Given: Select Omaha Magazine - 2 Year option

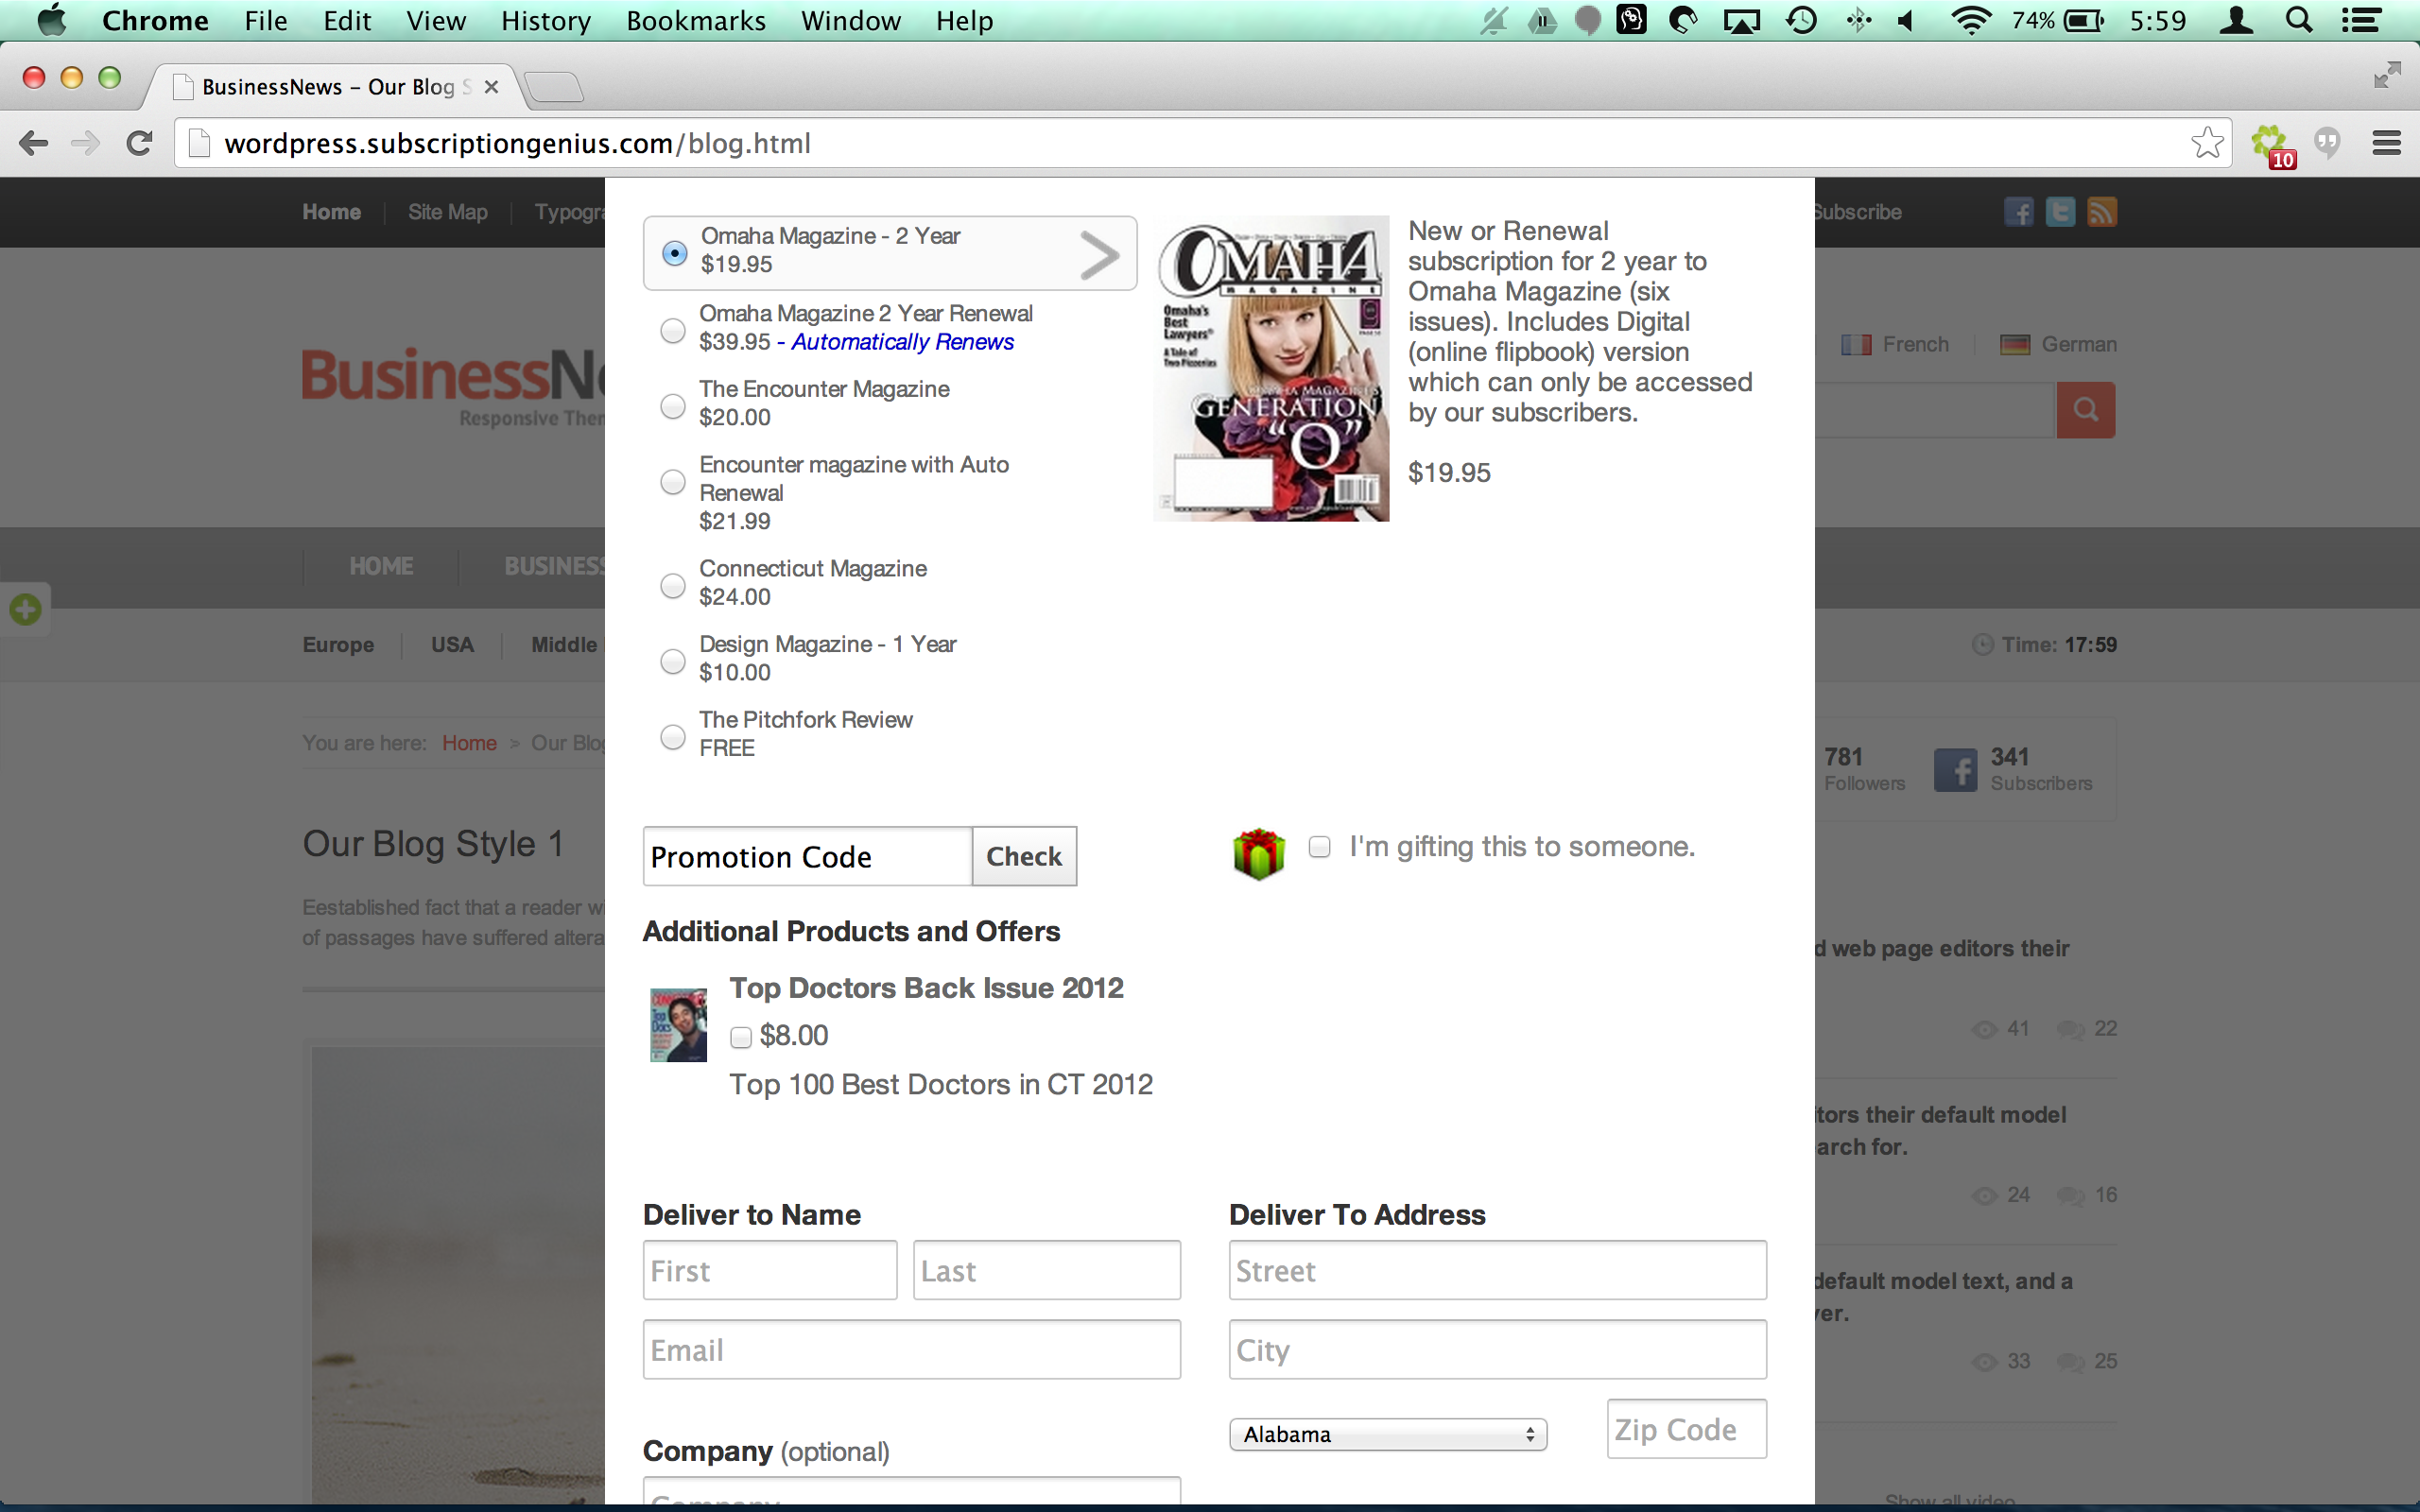Looking at the screenshot, I should coord(675,253).
